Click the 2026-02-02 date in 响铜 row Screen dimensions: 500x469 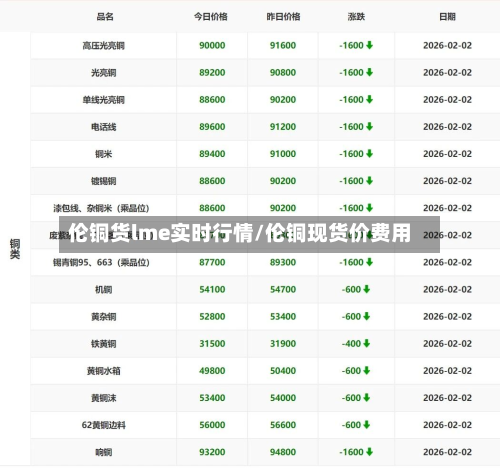448,452
